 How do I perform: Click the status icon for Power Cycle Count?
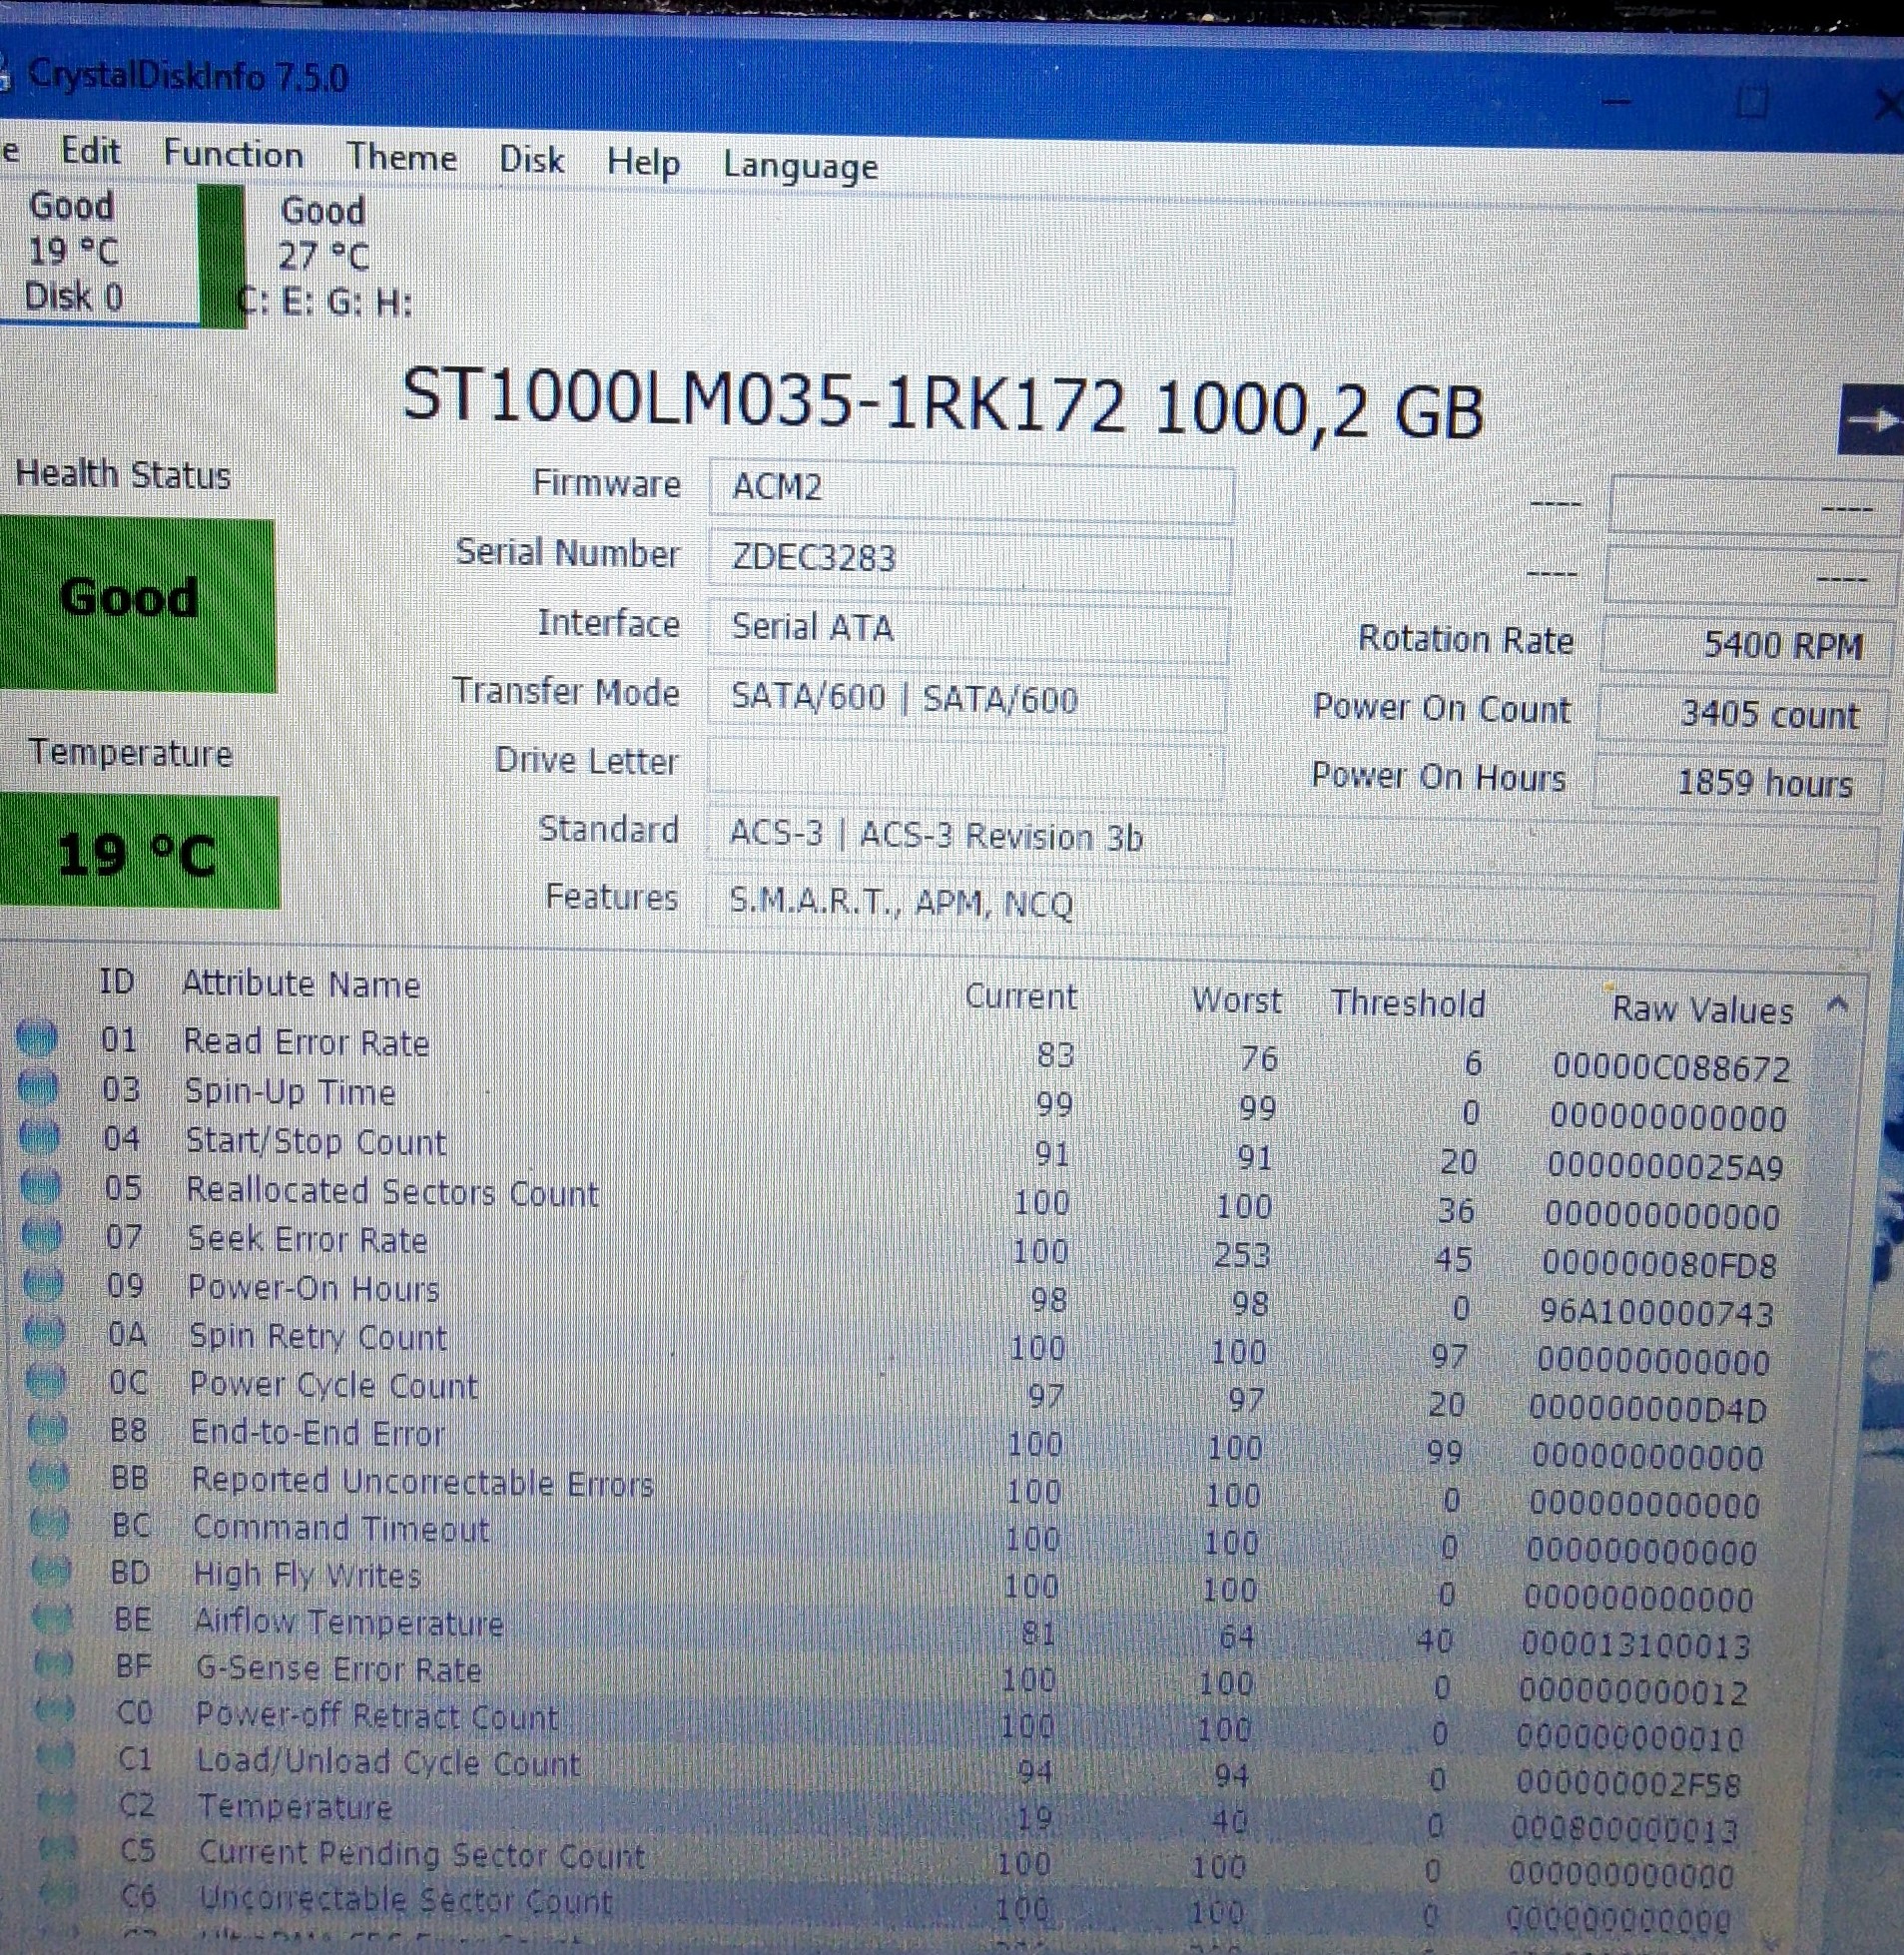[x=46, y=1382]
